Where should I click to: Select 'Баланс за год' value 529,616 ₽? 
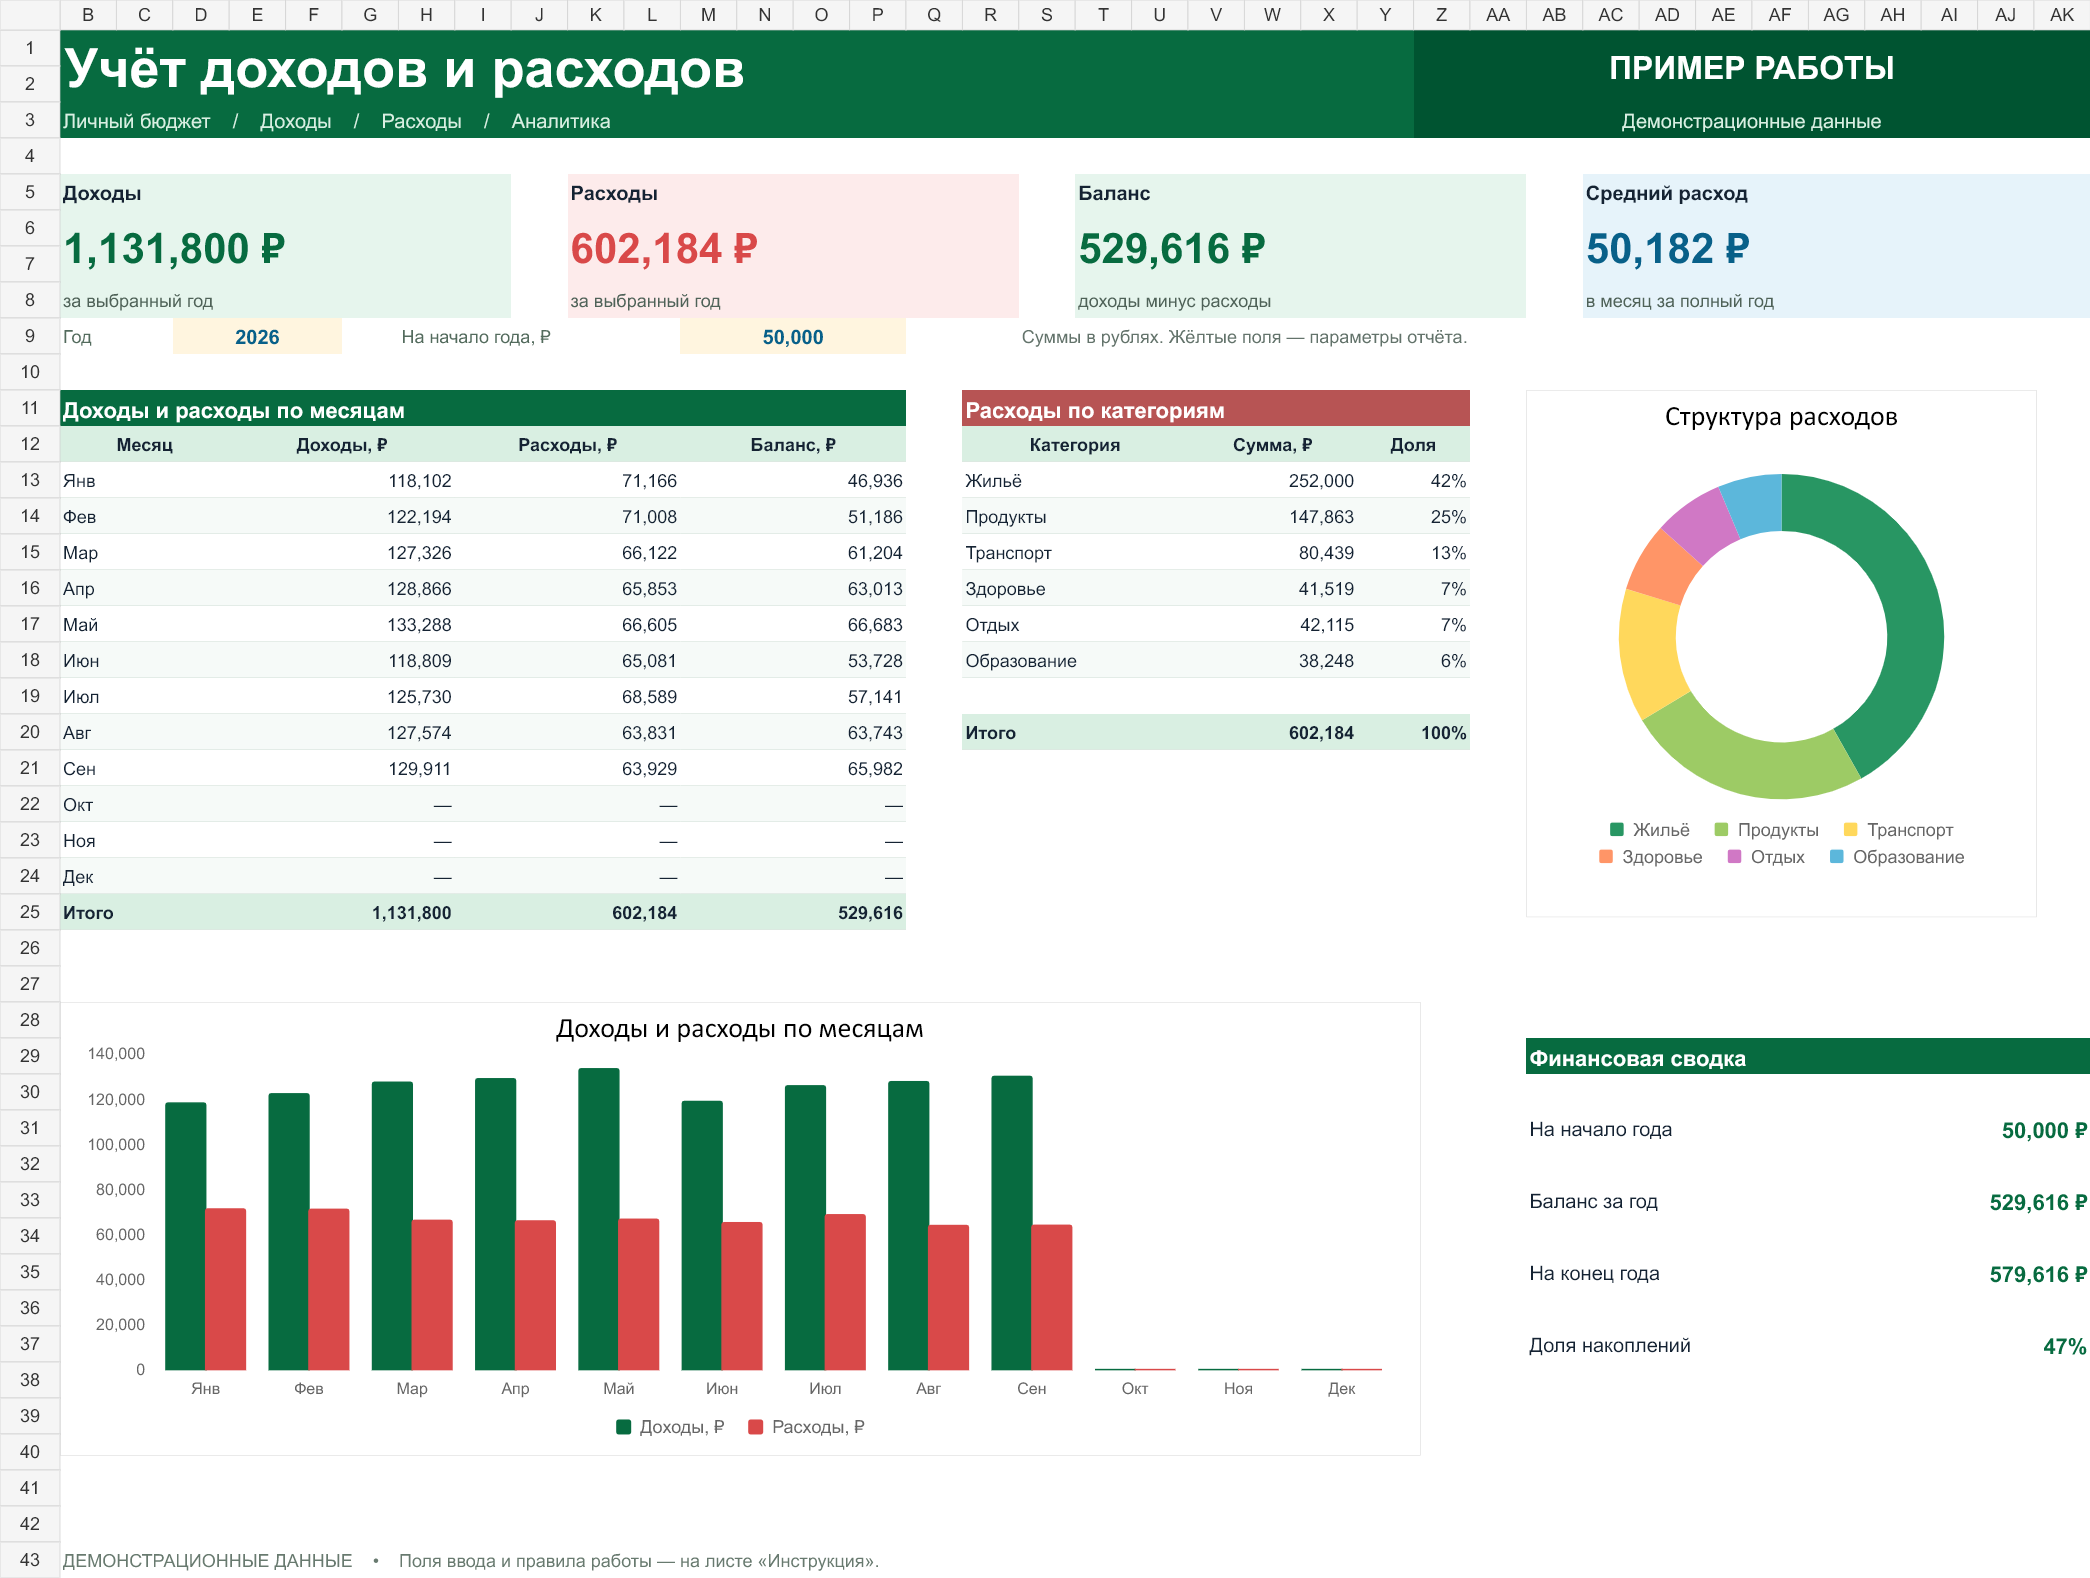pos(2037,1202)
